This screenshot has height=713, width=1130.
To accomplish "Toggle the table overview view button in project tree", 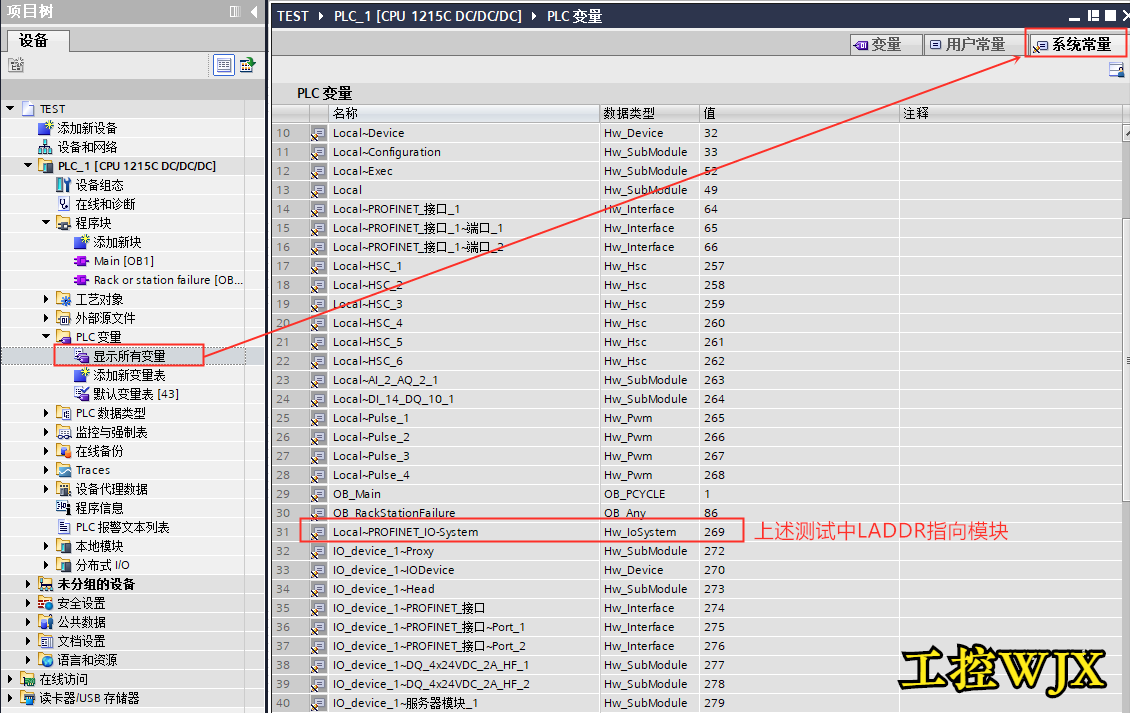I will pos(224,65).
